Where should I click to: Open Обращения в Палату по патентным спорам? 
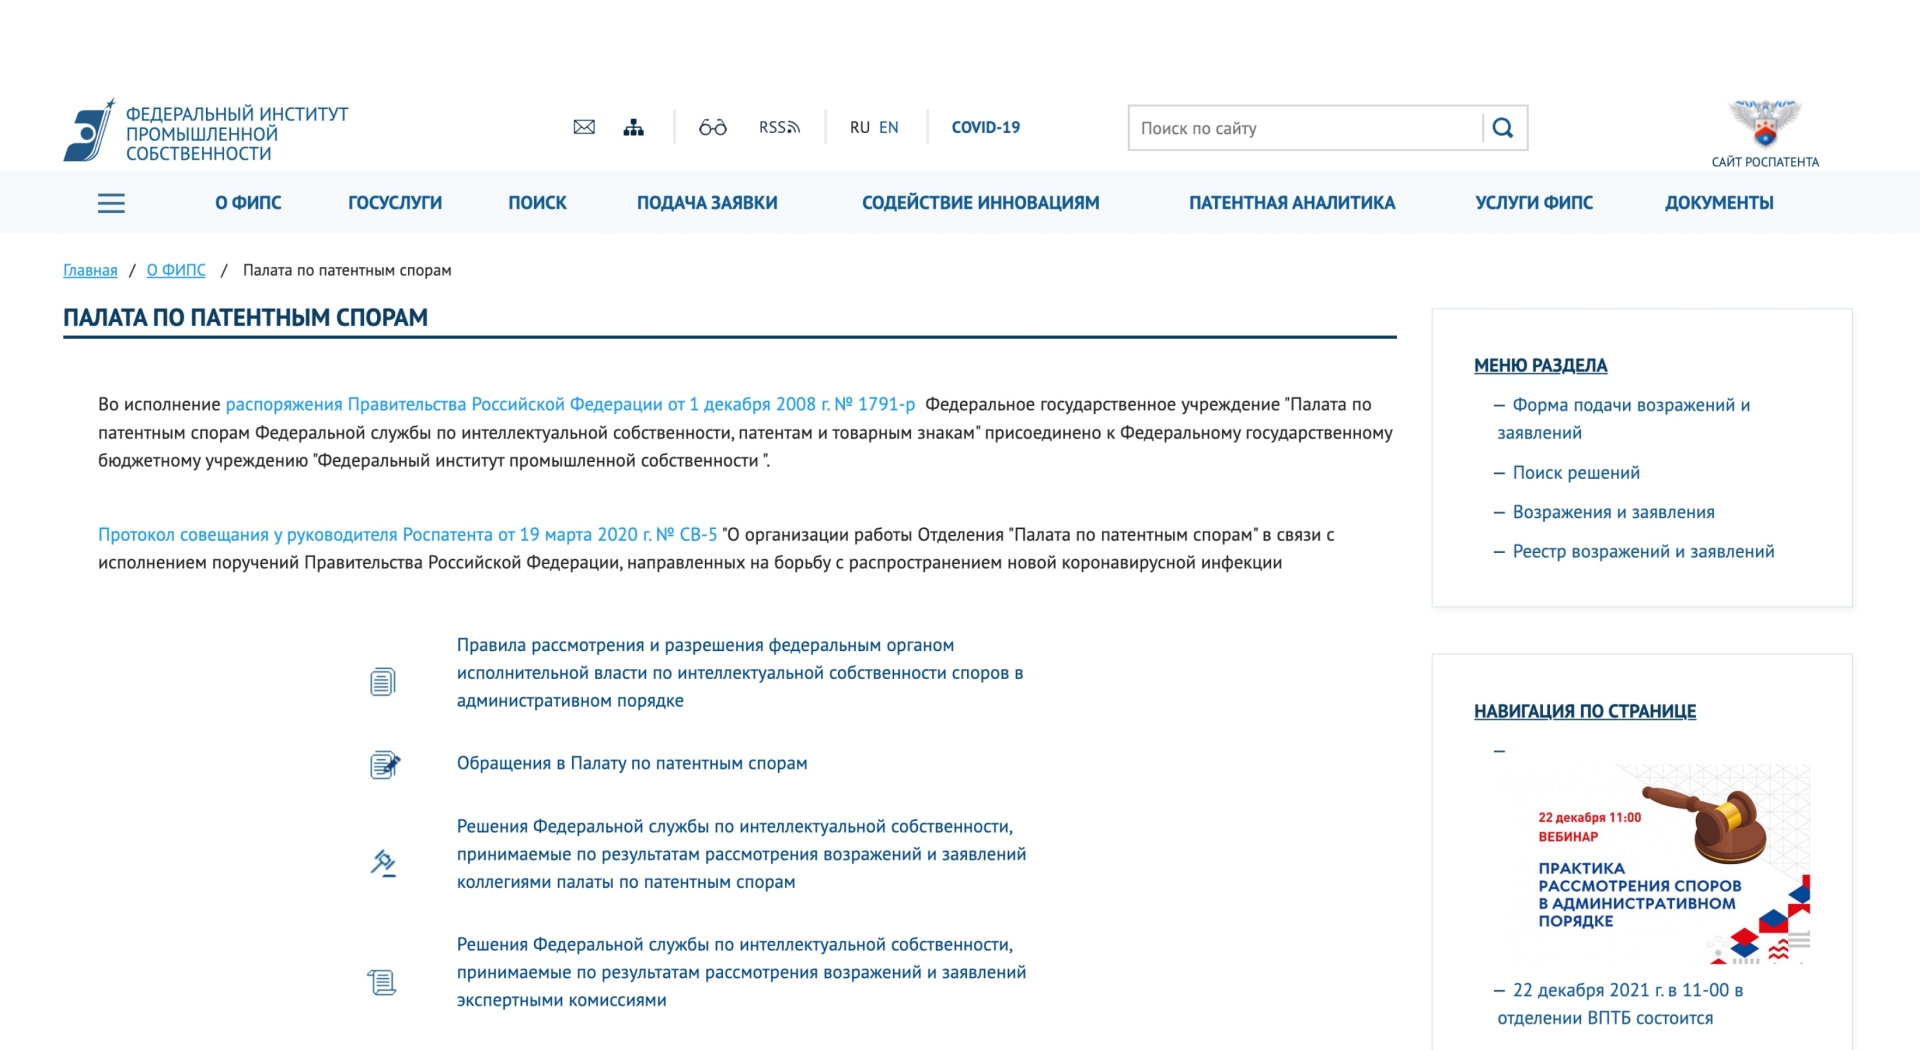pyautogui.click(x=632, y=763)
